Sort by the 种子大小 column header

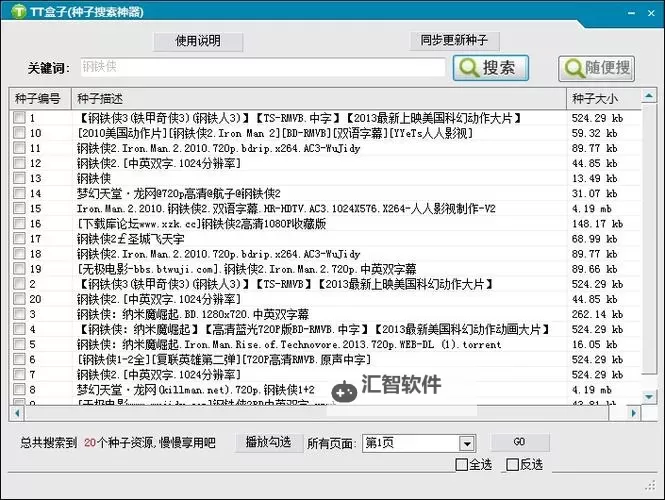coord(603,99)
